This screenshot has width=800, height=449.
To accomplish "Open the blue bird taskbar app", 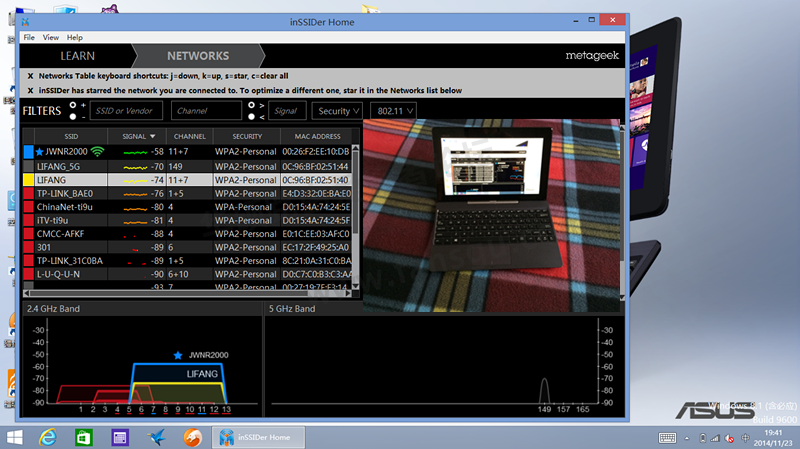I will (157, 437).
